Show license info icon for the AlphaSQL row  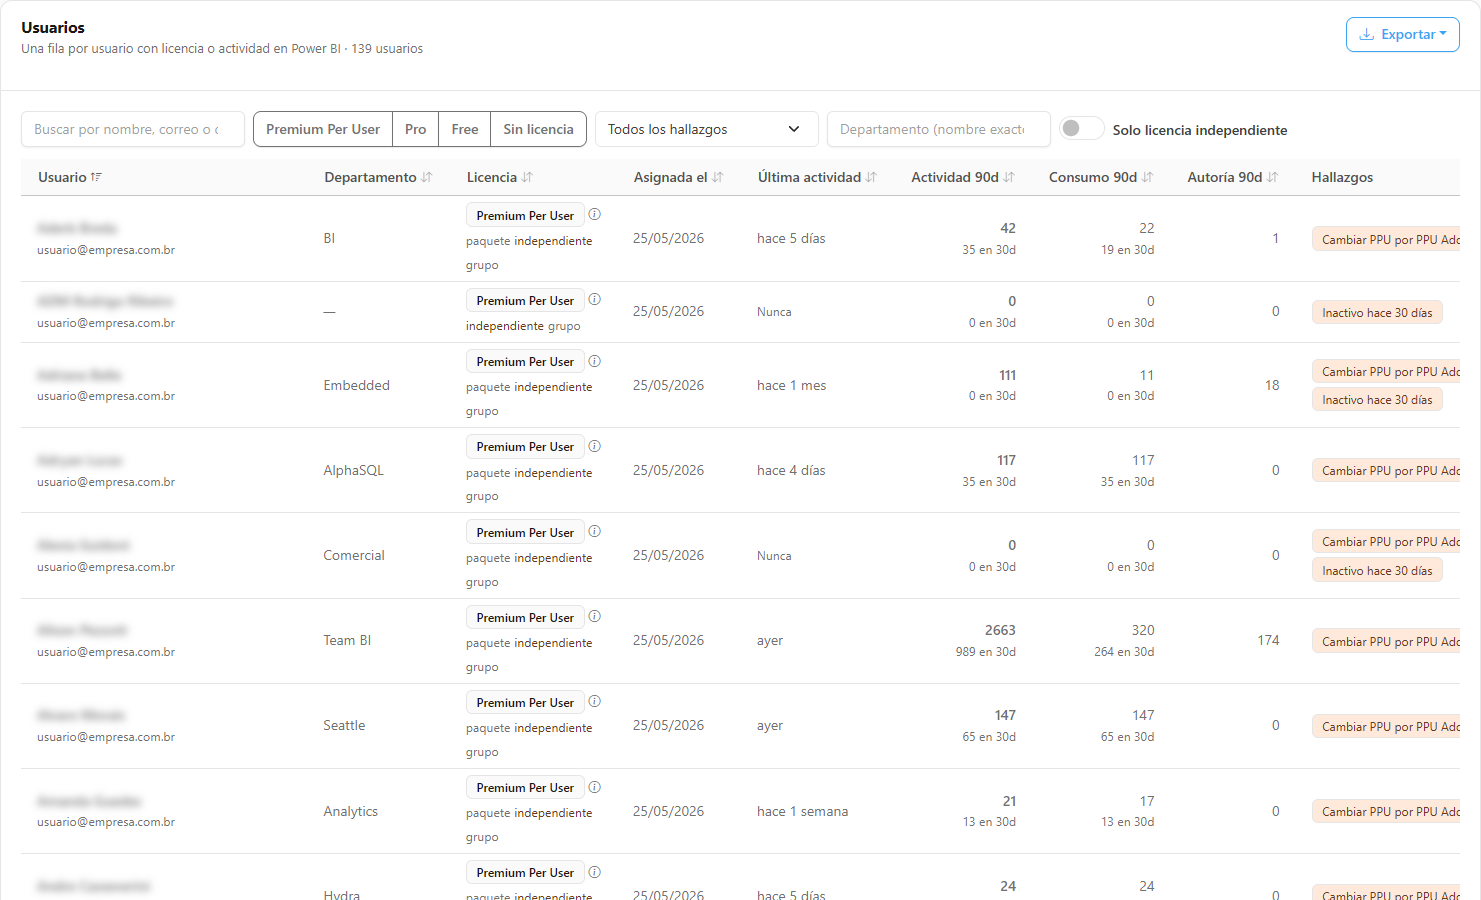tap(594, 446)
